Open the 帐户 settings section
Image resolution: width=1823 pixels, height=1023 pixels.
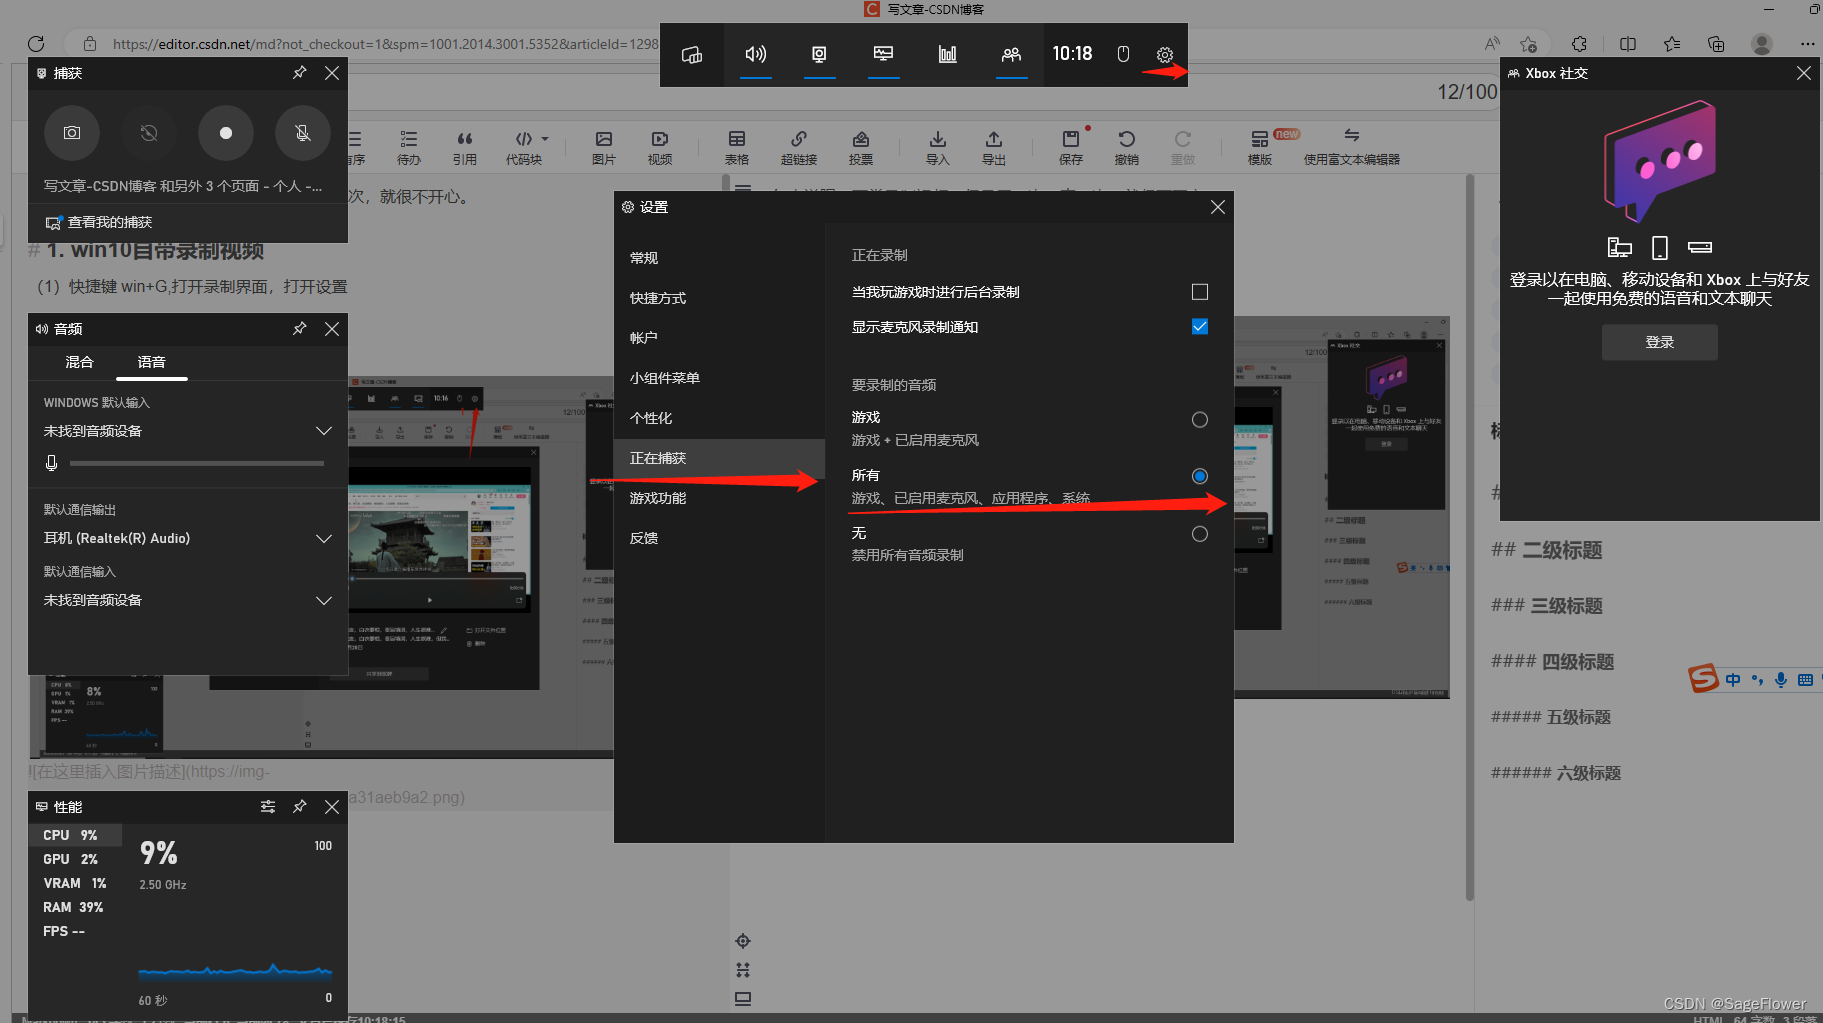[x=720, y=338]
